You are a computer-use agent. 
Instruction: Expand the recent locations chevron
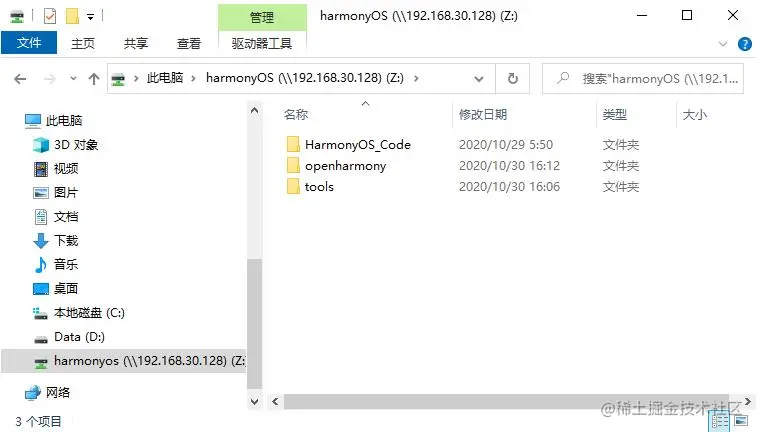point(73,78)
